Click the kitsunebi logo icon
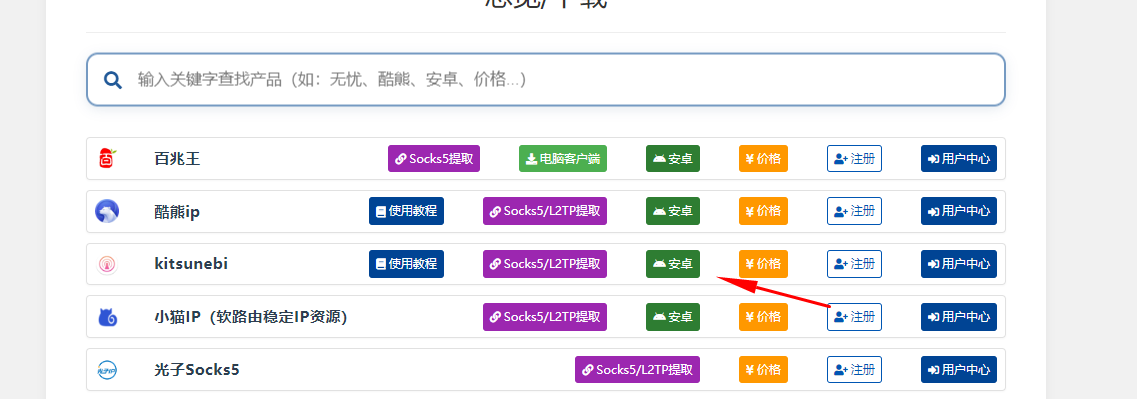The image size is (1137, 399). (107, 264)
